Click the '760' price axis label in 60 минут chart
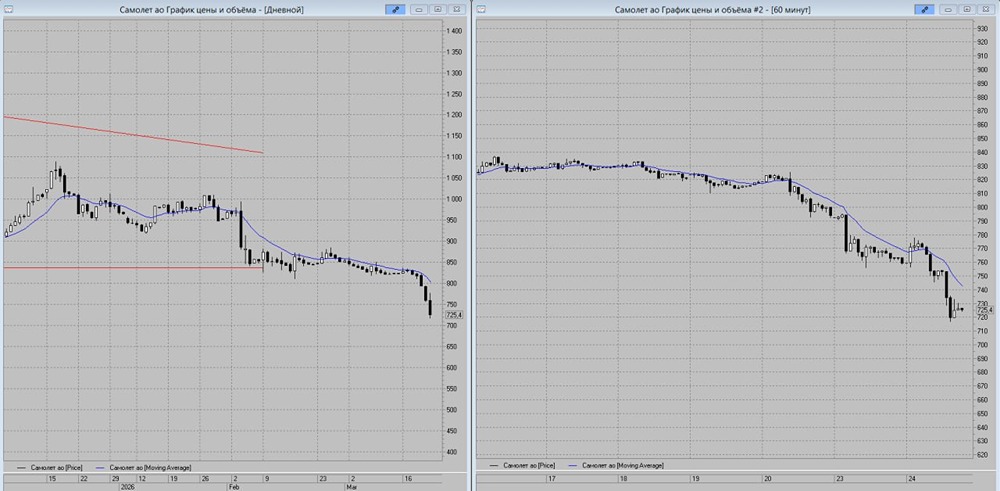The width and height of the screenshot is (1000, 491). coord(982,262)
